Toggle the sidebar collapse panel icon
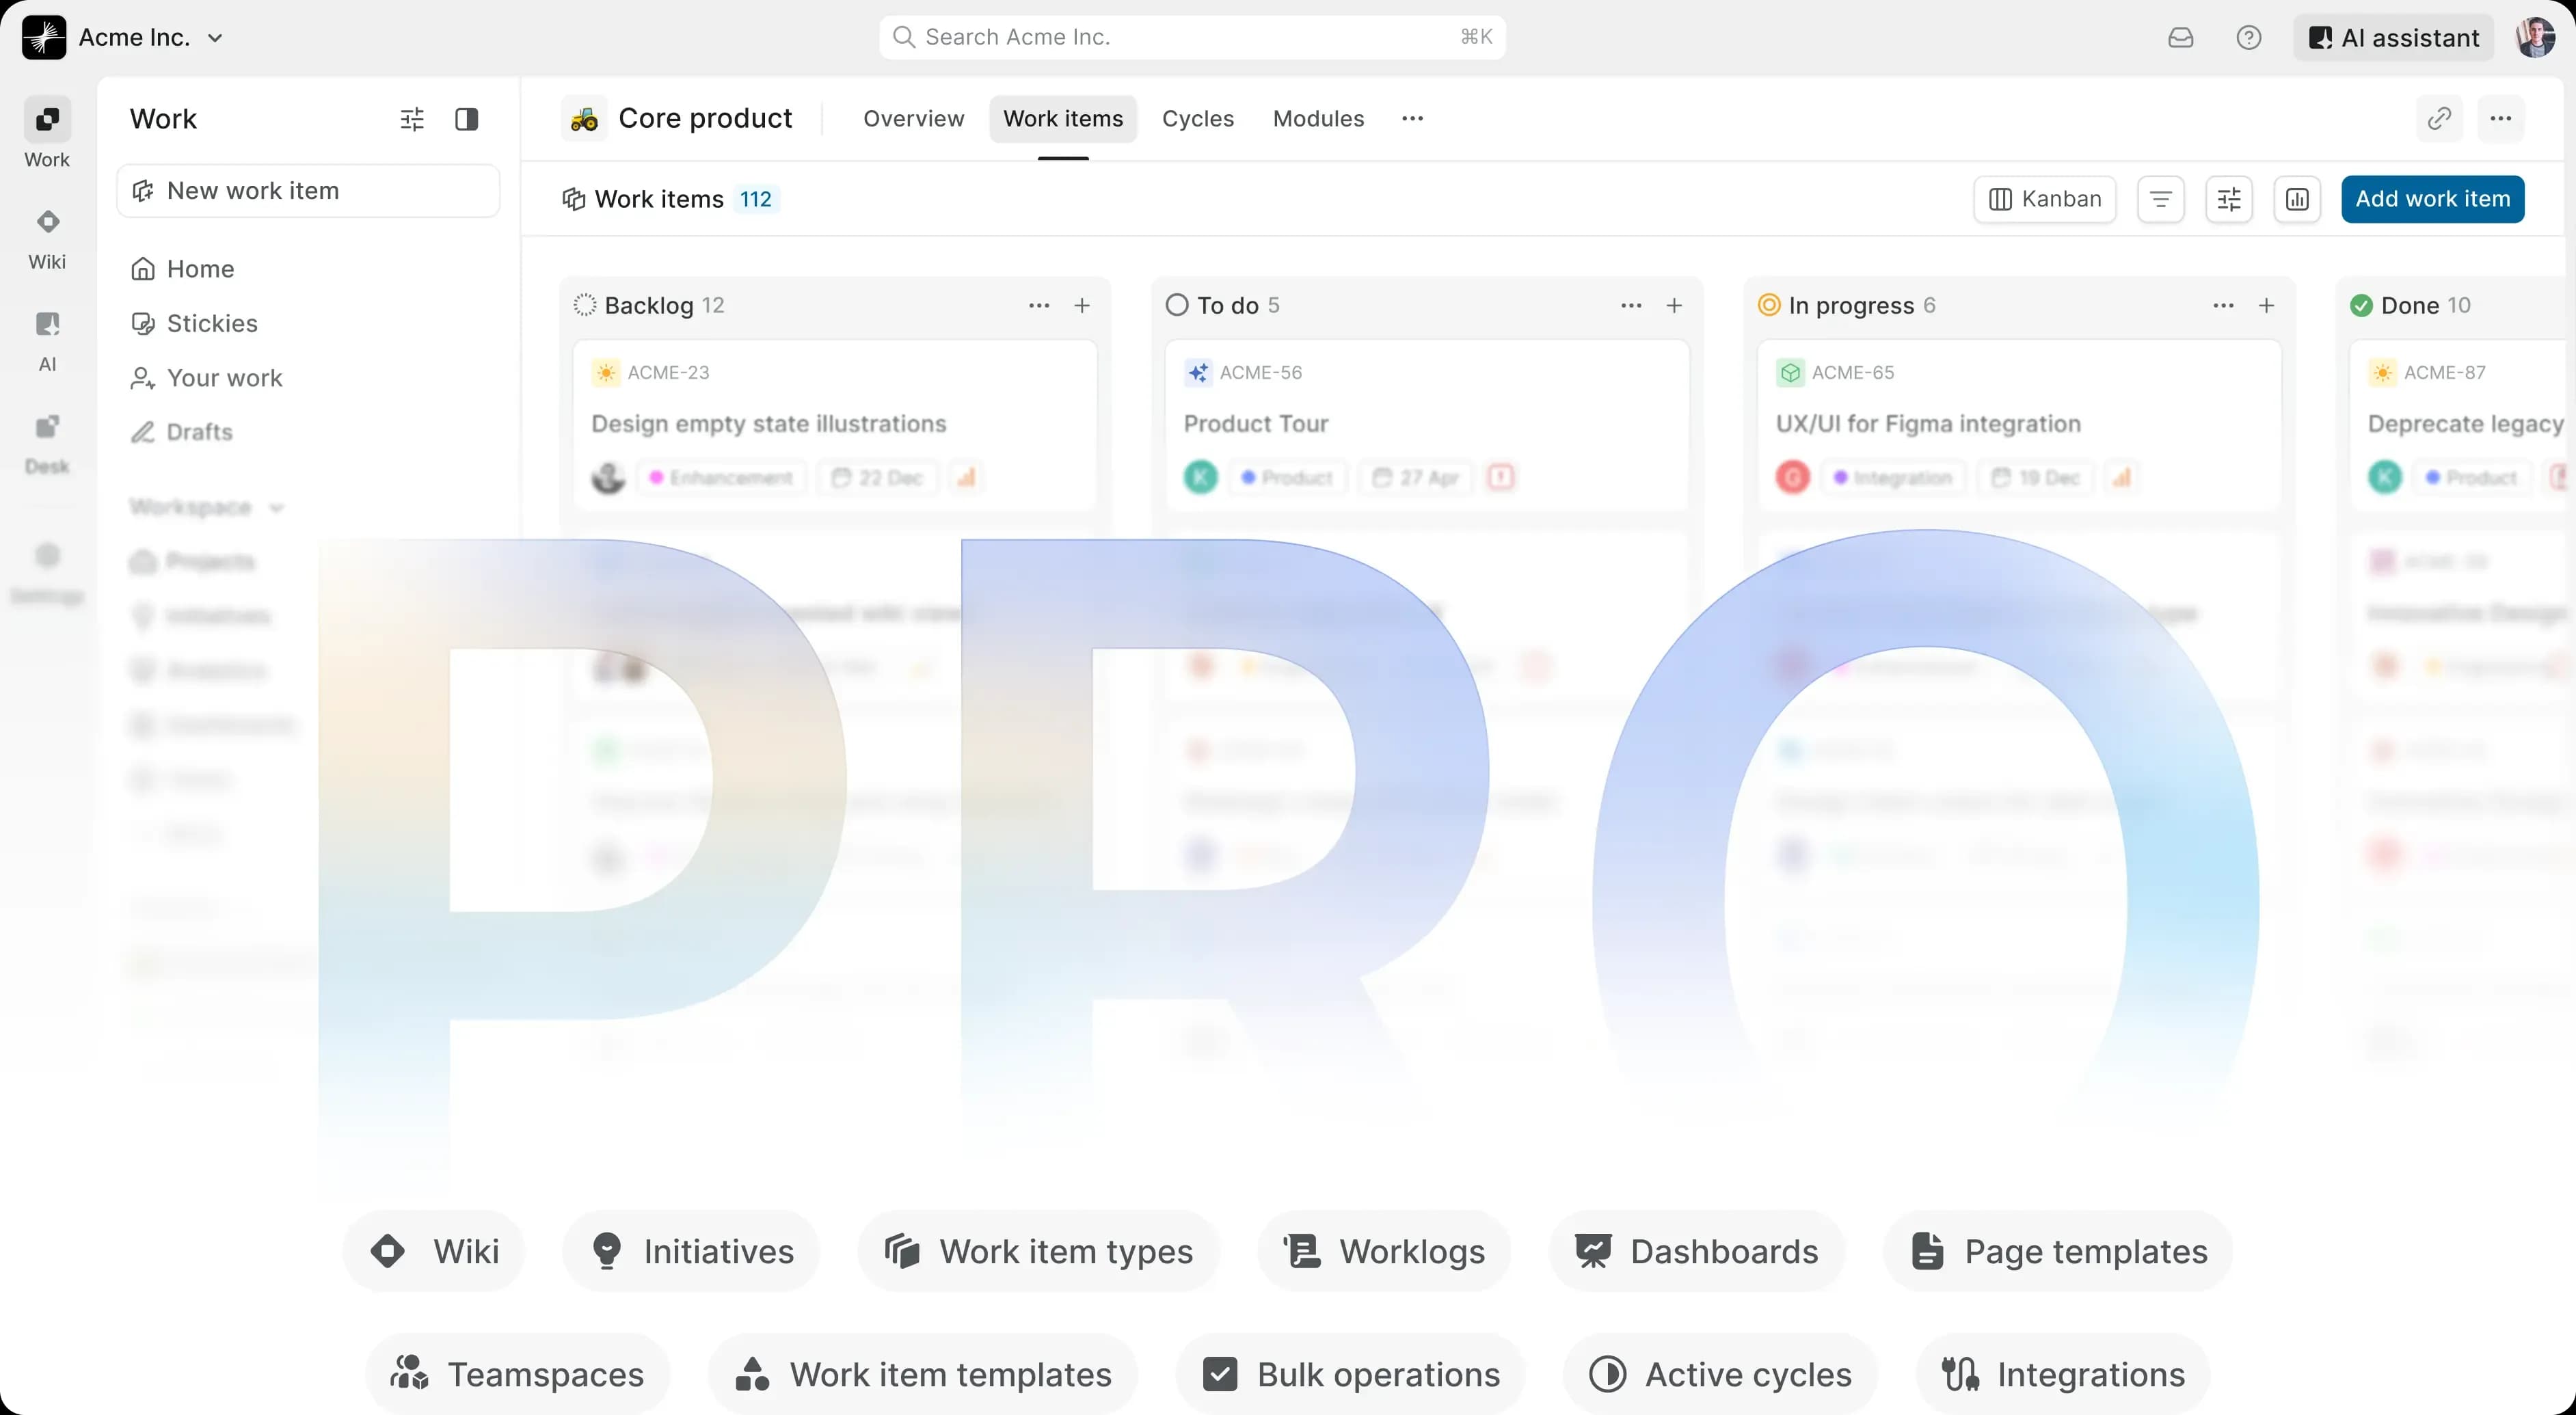The image size is (2576, 1415). coord(466,119)
